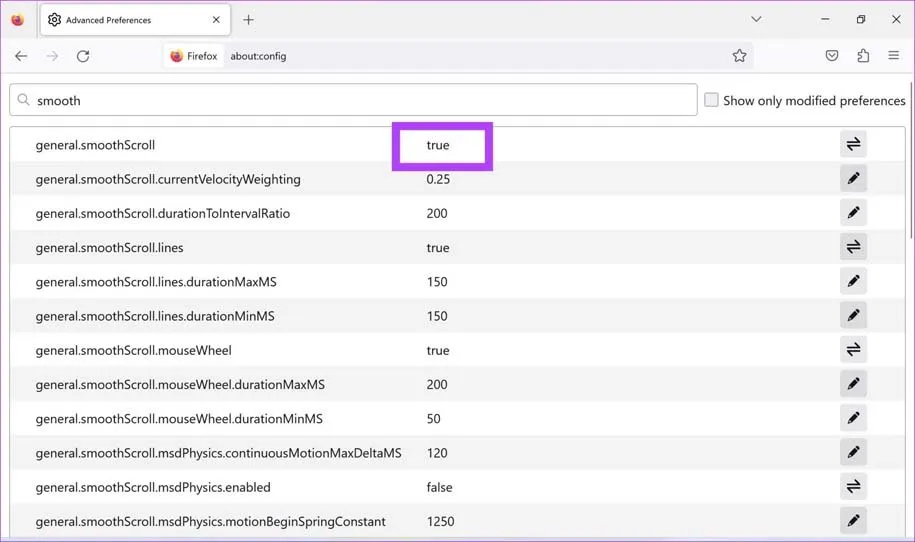Toggle general.smoothScroll.lines preference value
The image size is (915, 542).
point(853,247)
